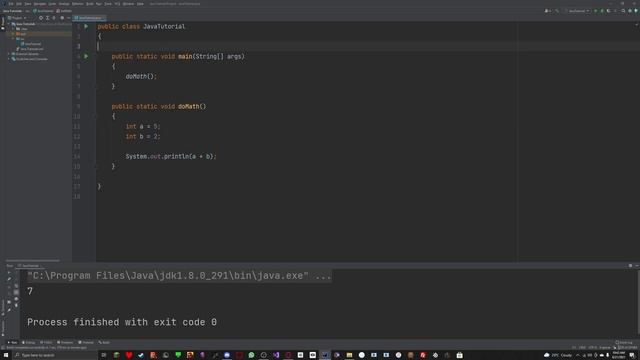Open Search Everywhere magnifier
This screenshot has width=640, height=360.
(x=623, y=11)
